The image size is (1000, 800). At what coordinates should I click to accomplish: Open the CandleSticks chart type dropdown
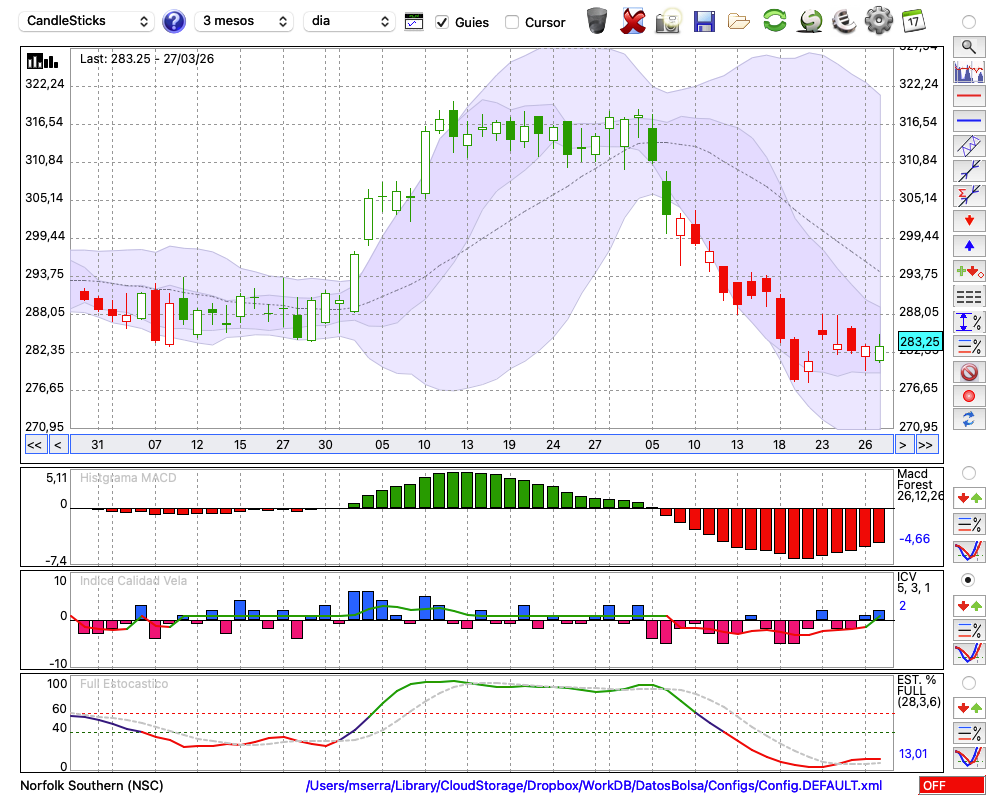[x=88, y=21]
